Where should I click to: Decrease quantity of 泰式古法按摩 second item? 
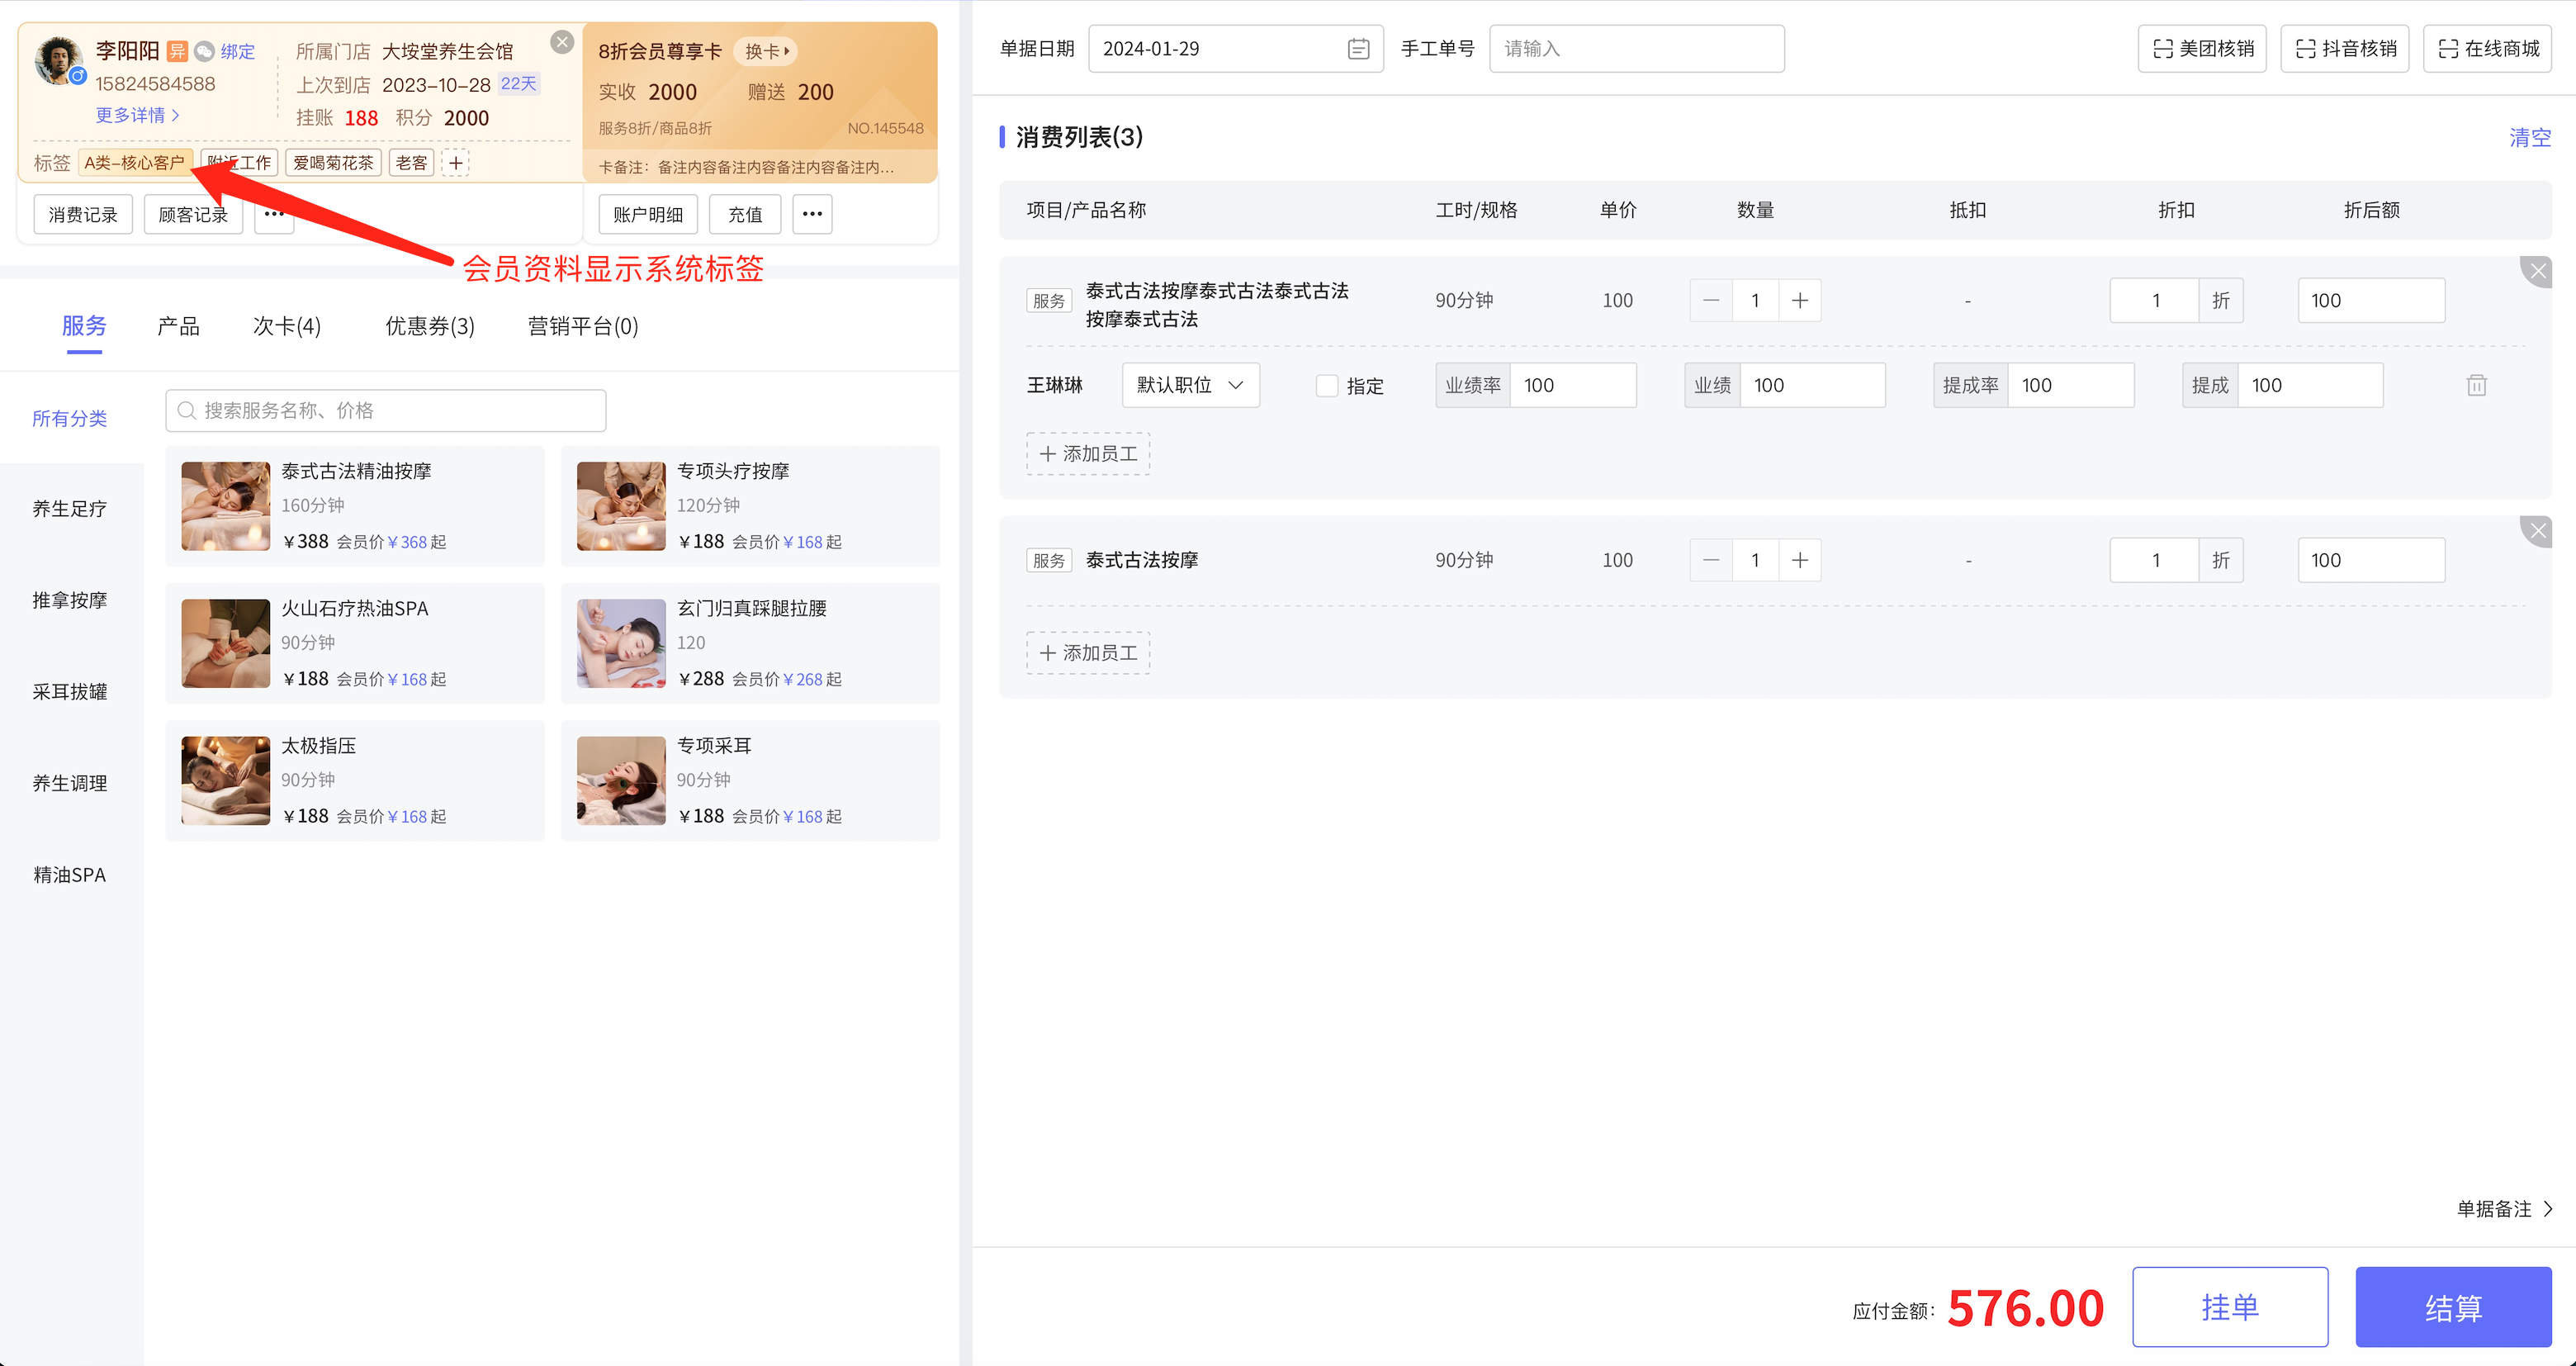1711,560
